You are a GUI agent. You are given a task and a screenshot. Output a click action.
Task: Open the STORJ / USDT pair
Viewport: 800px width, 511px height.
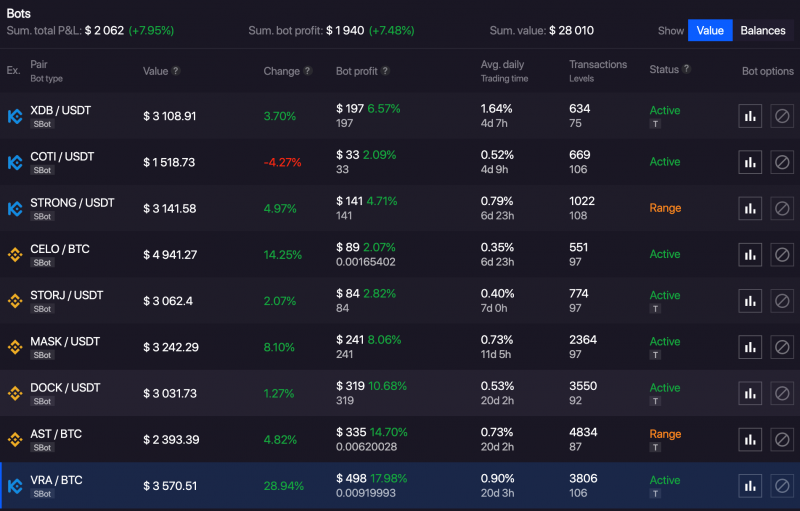pos(67,295)
